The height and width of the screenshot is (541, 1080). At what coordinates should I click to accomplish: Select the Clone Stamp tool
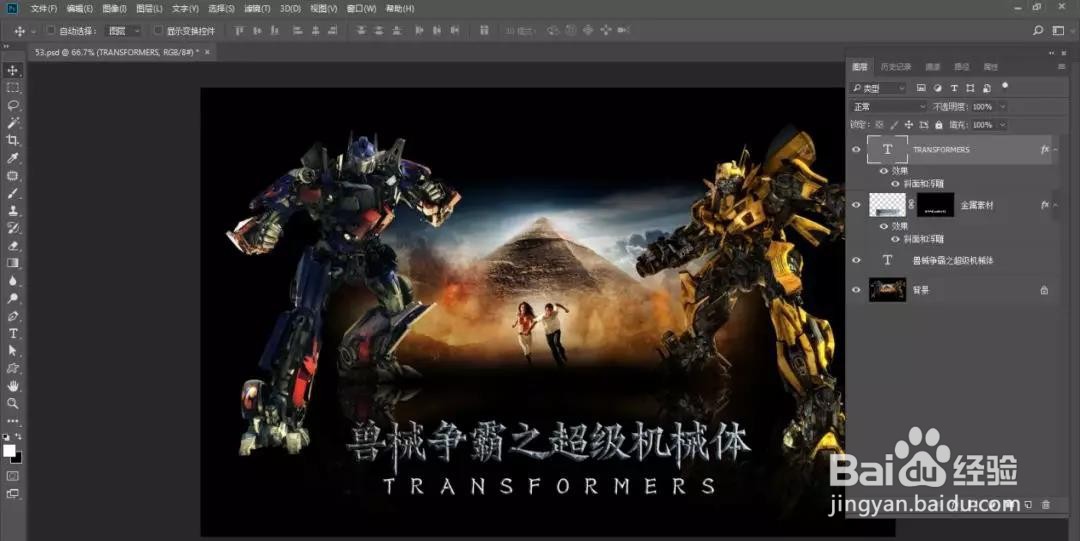12,211
